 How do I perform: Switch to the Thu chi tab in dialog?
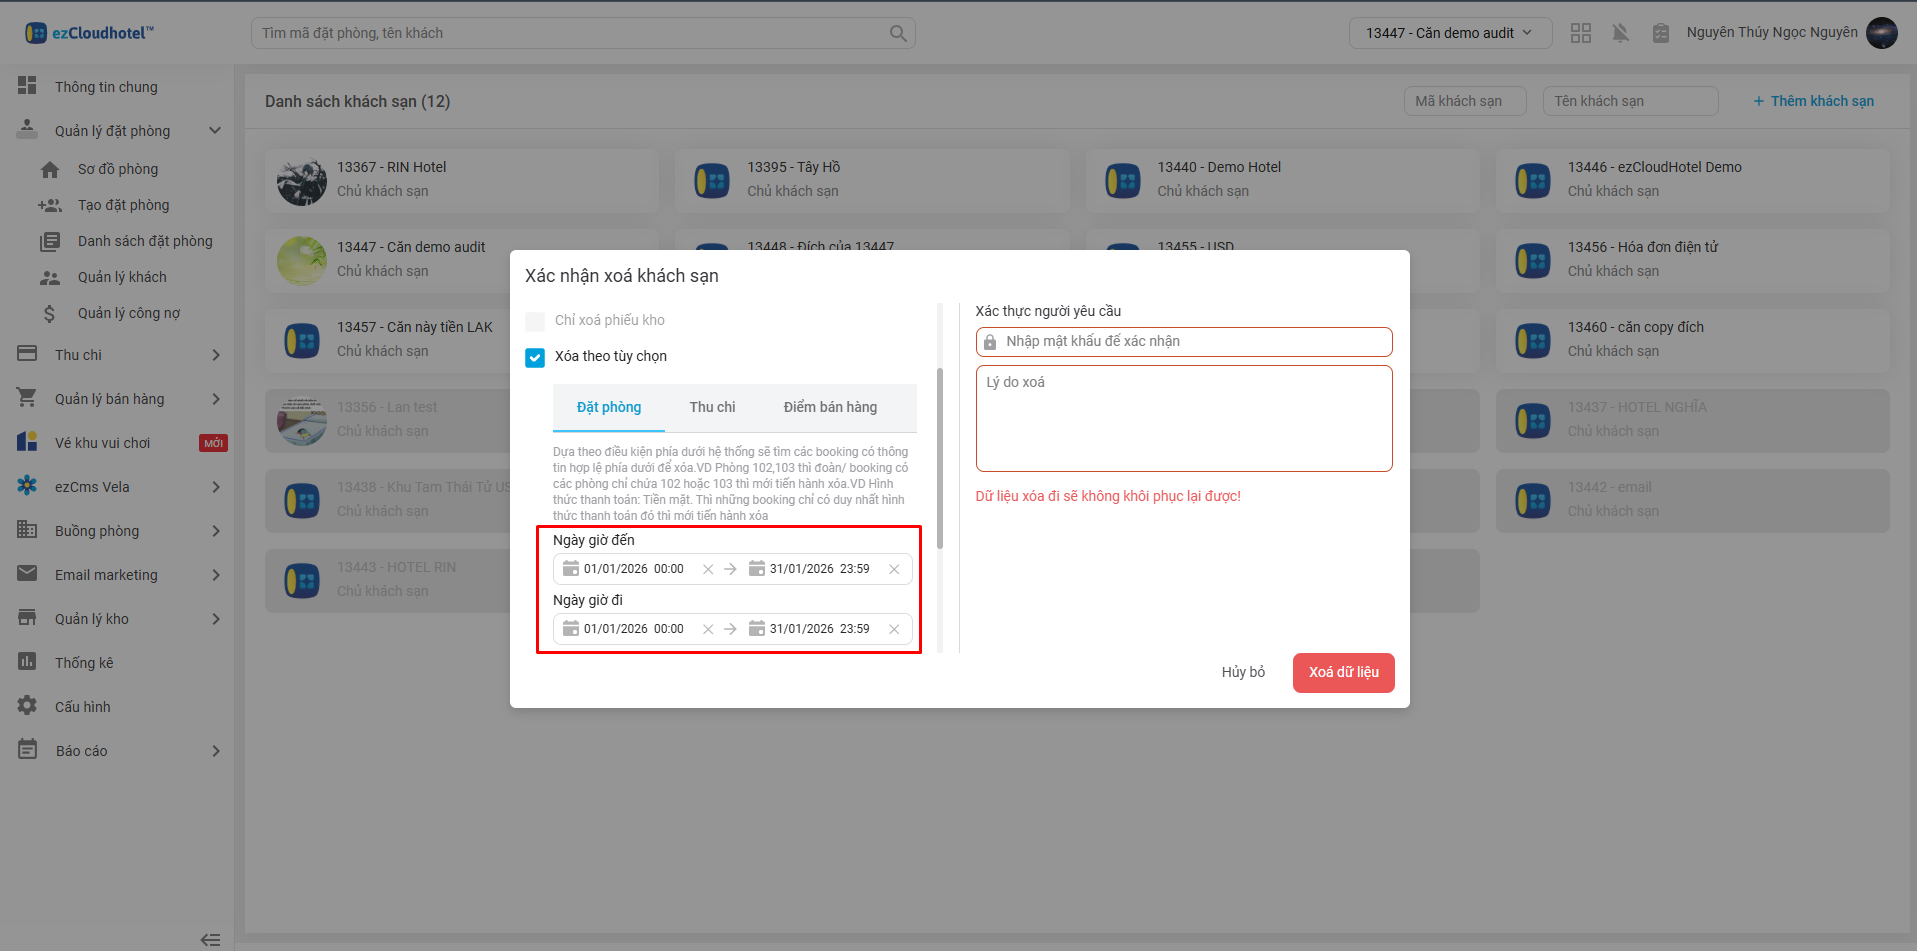(712, 407)
